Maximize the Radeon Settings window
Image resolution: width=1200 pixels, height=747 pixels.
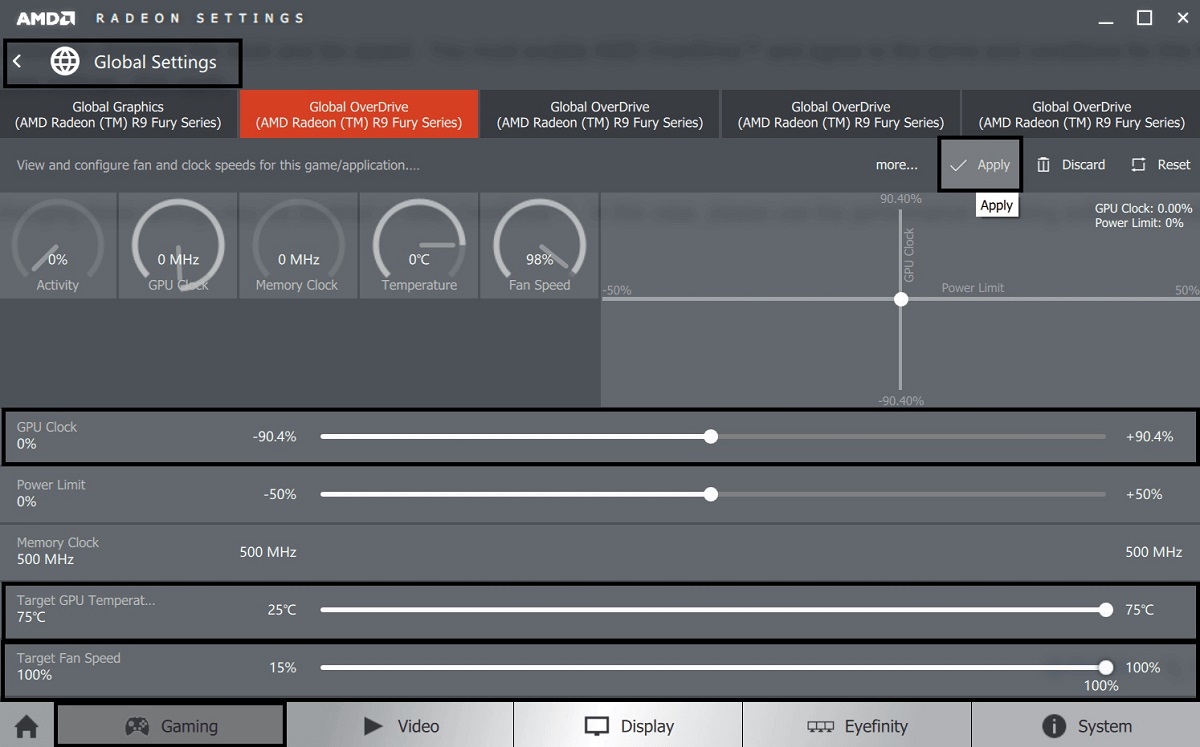[1145, 18]
